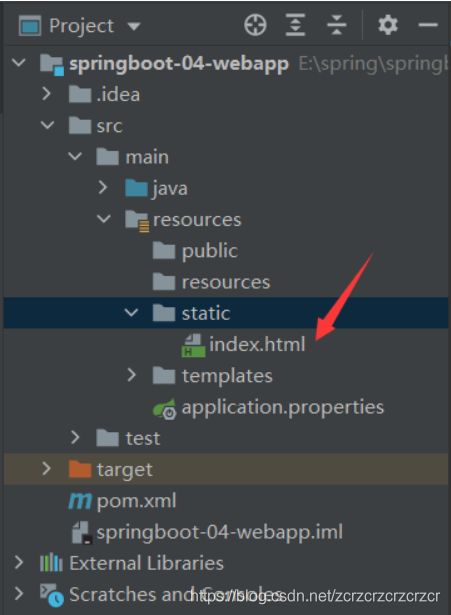Expand Scratches and Consoles node
Image resolution: width=451 pixels, height=615 pixels.
19,593
